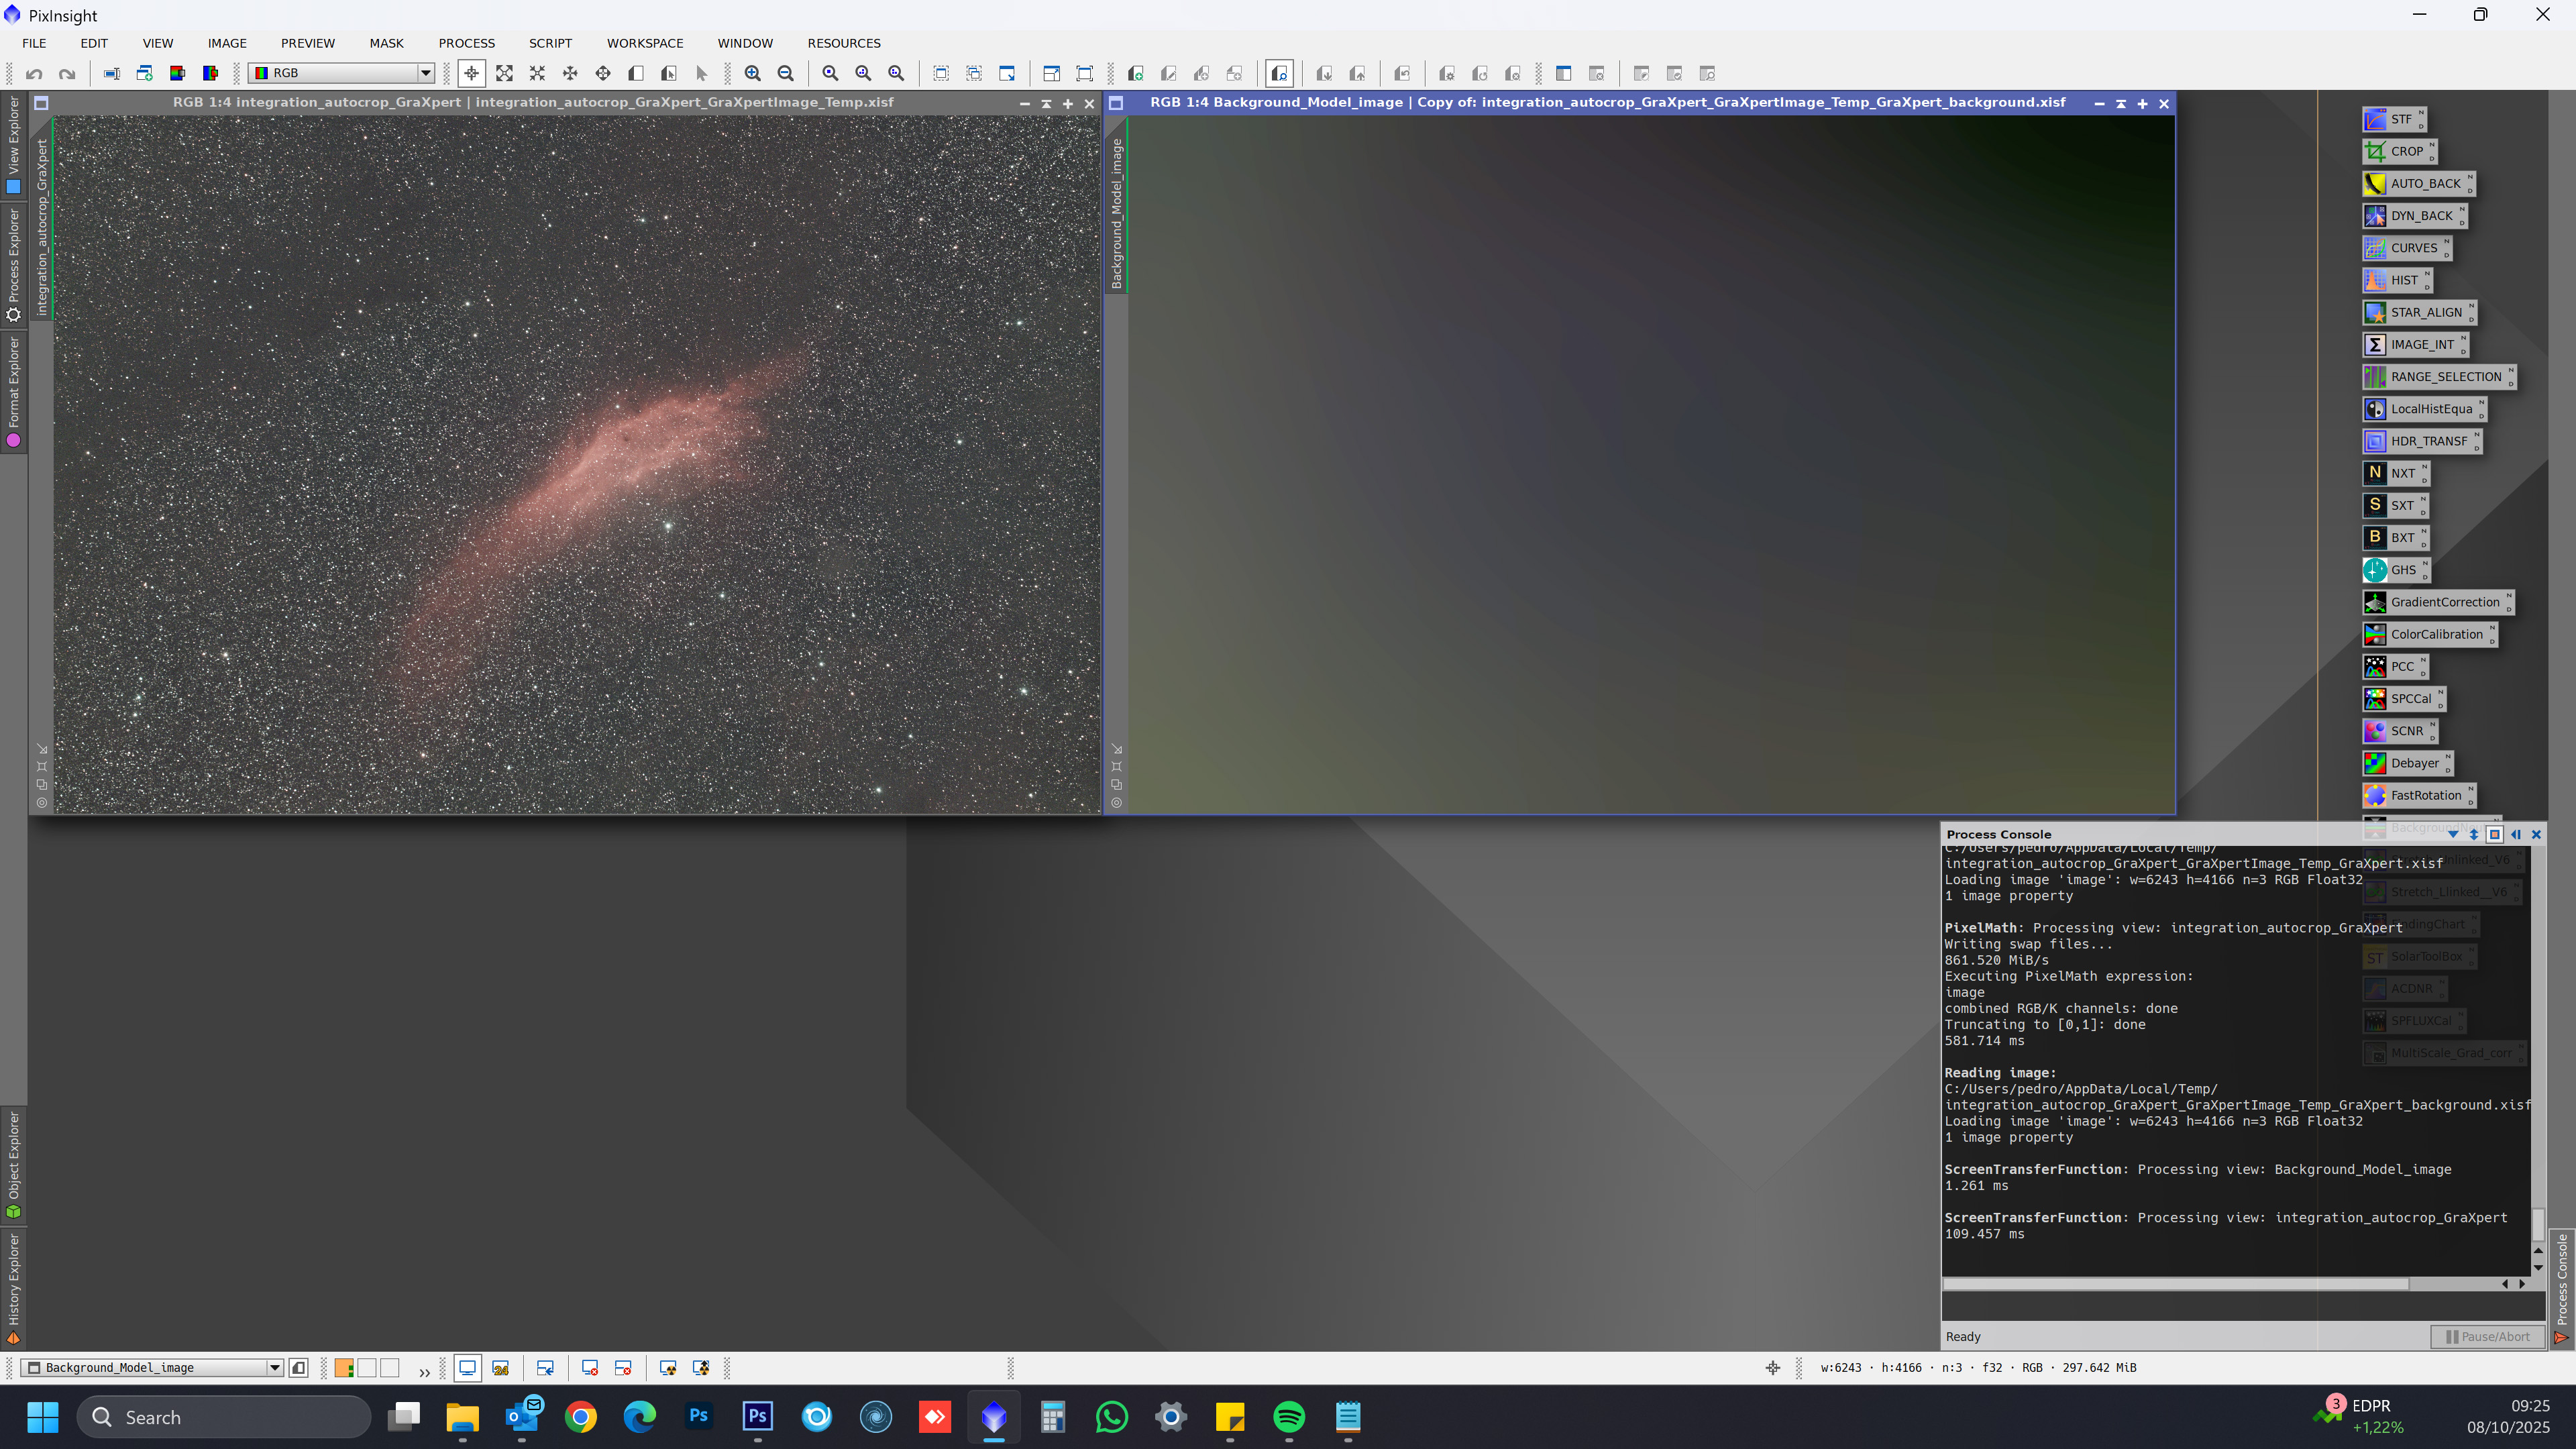The height and width of the screenshot is (1449, 2576).
Task: Select the Zoom Out toolbar icon
Action: (786, 73)
